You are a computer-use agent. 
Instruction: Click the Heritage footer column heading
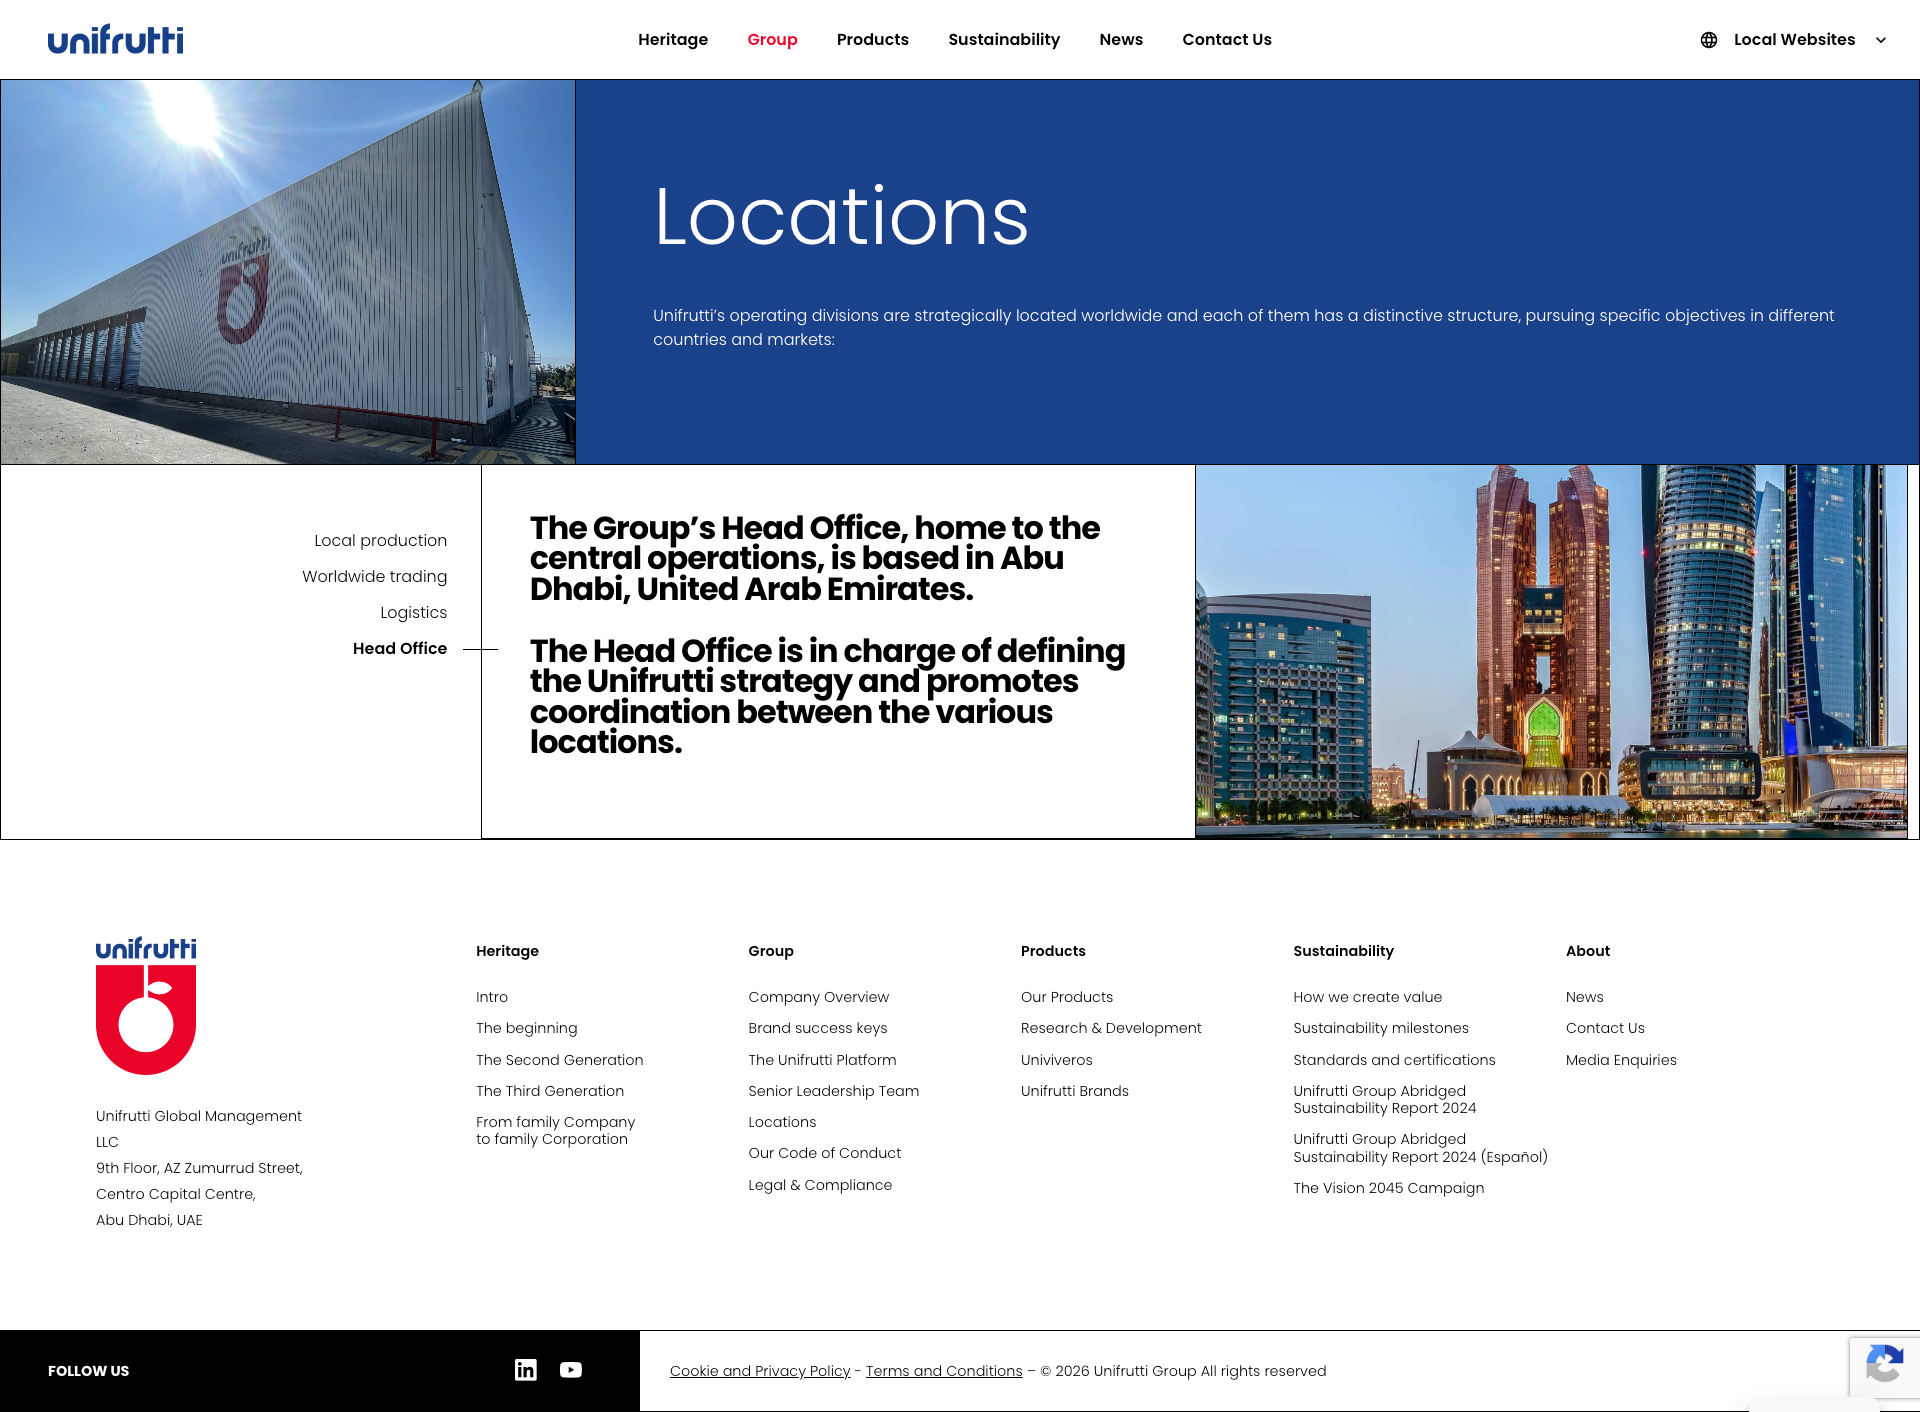click(507, 951)
